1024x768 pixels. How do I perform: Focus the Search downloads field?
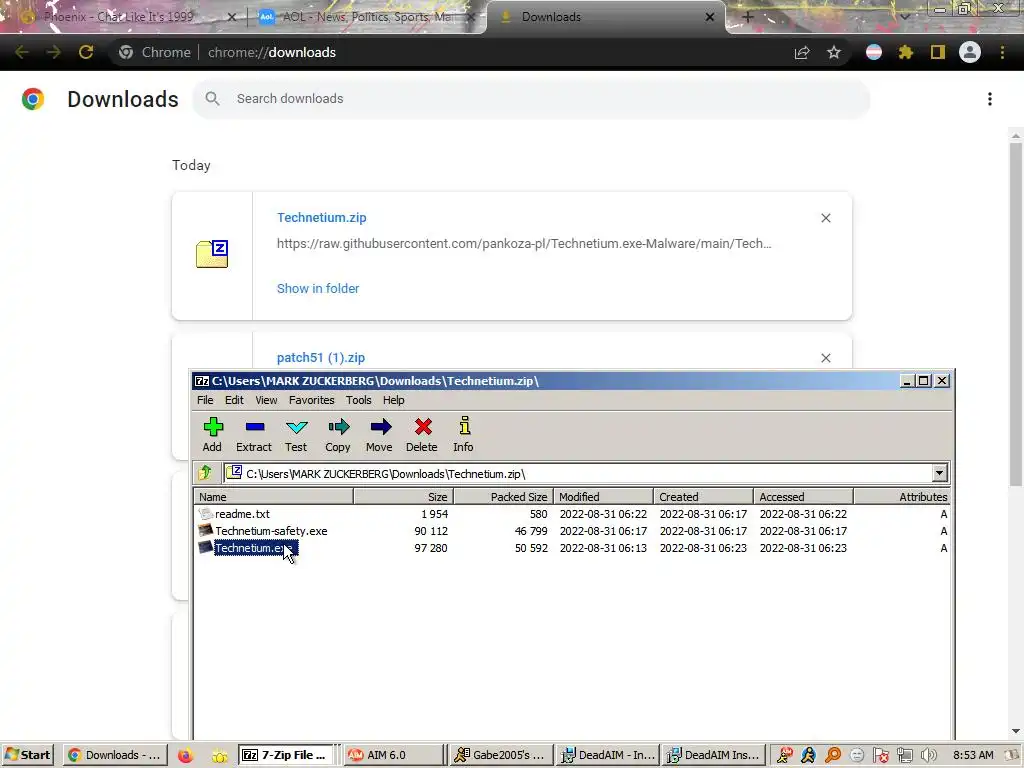click(x=532, y=99)
